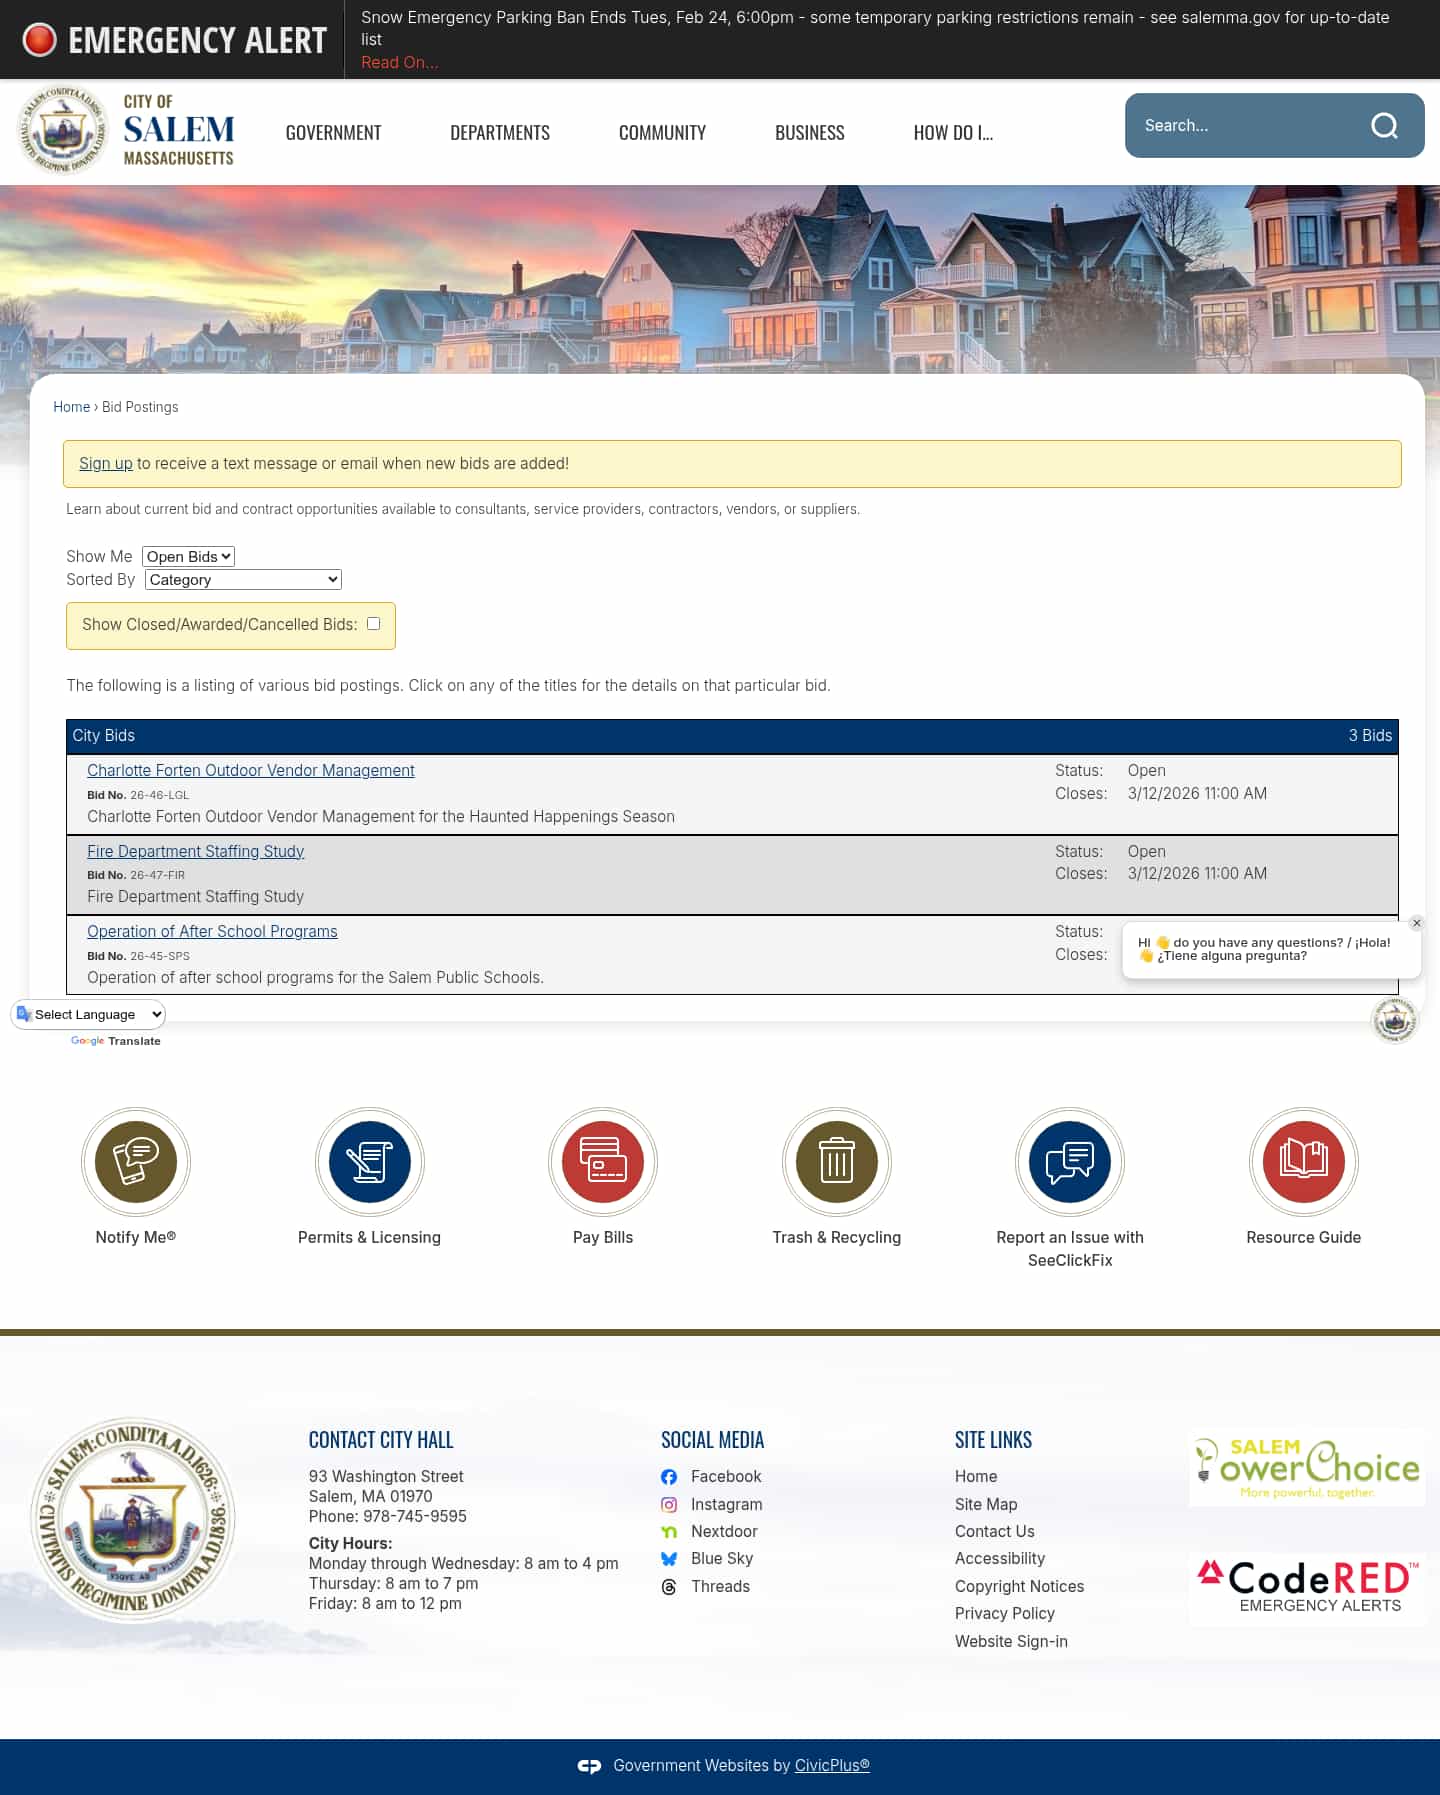Viewport: 1440px width, 1795px height.
Task: Click the Threads icon in footer
Action: click(x=669, y=1587)
